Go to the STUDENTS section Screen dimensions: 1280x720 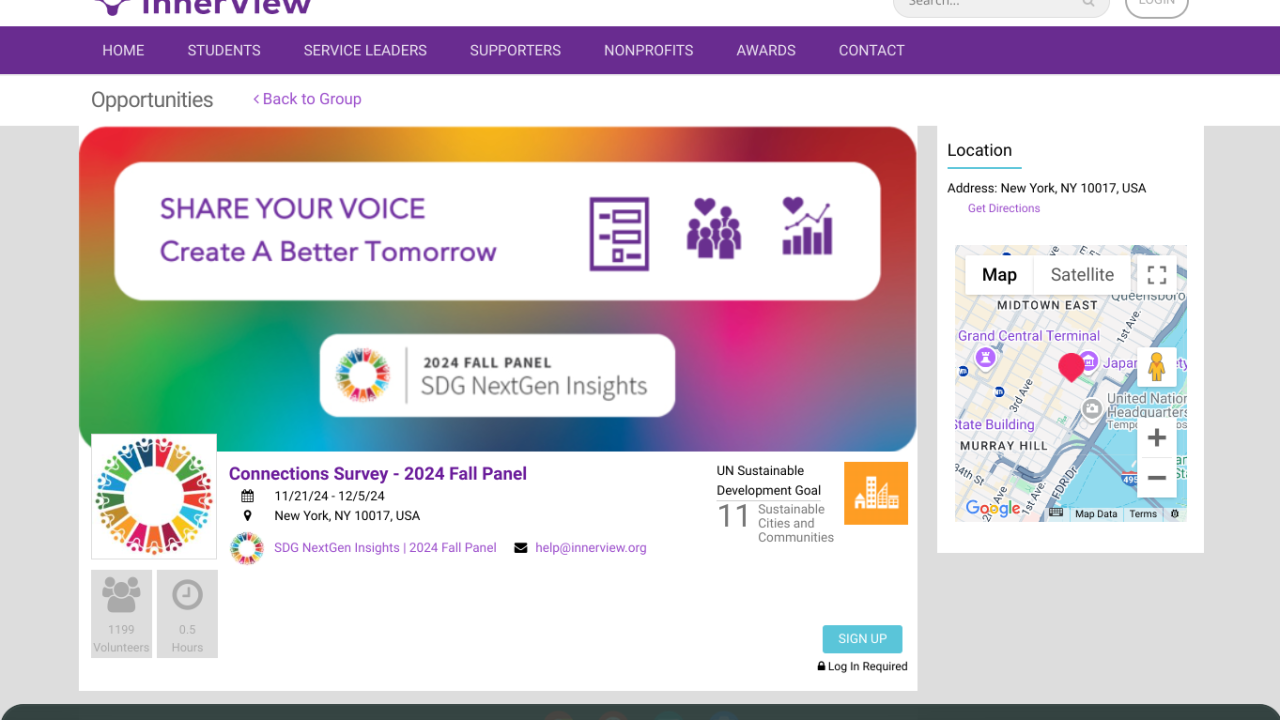[224, 50]
